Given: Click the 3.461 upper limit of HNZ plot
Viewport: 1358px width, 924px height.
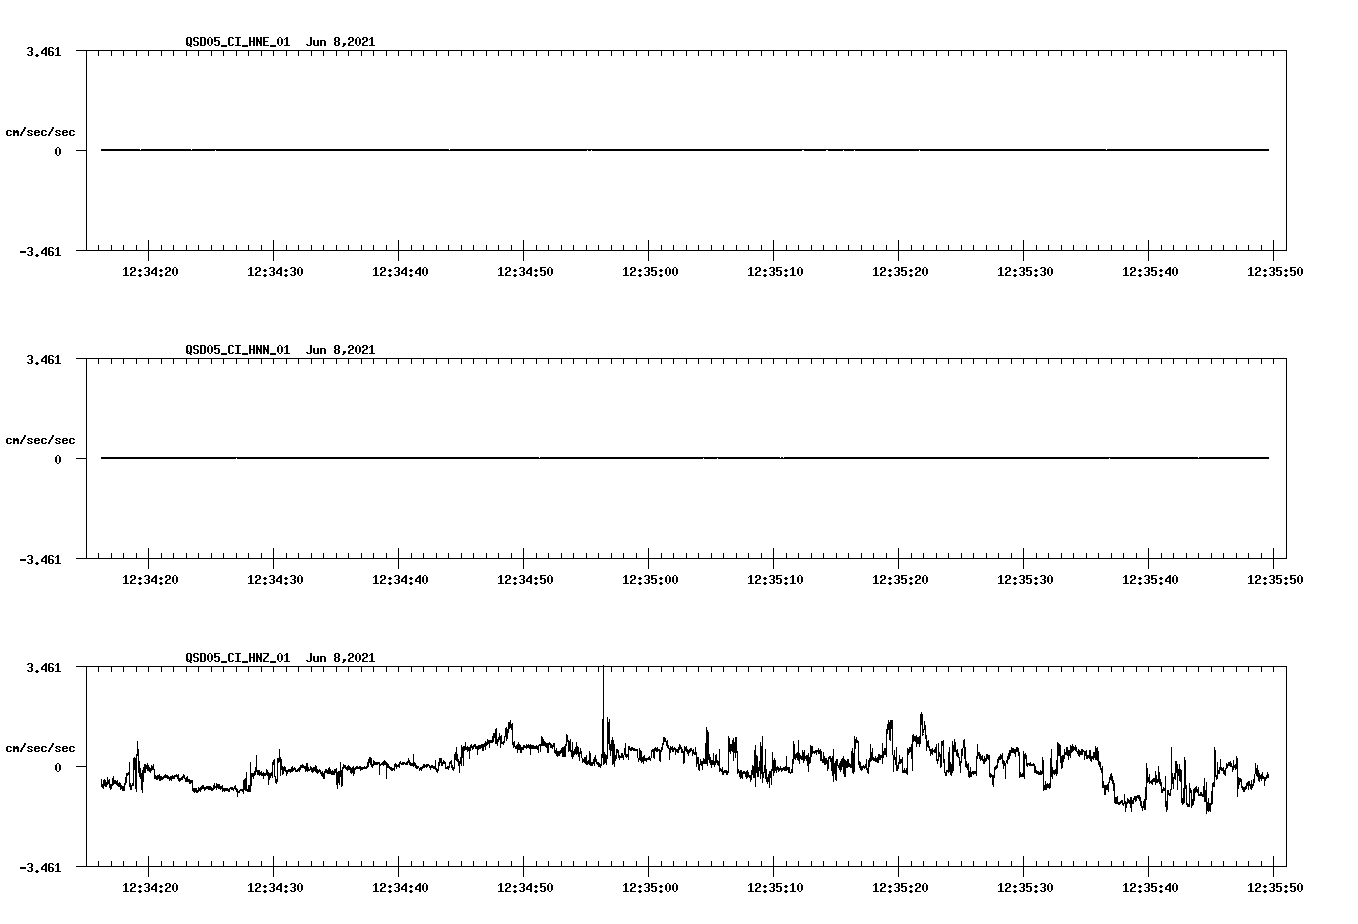Looking at the screenshot, I should pyautogui.click(x=44, y=667).
